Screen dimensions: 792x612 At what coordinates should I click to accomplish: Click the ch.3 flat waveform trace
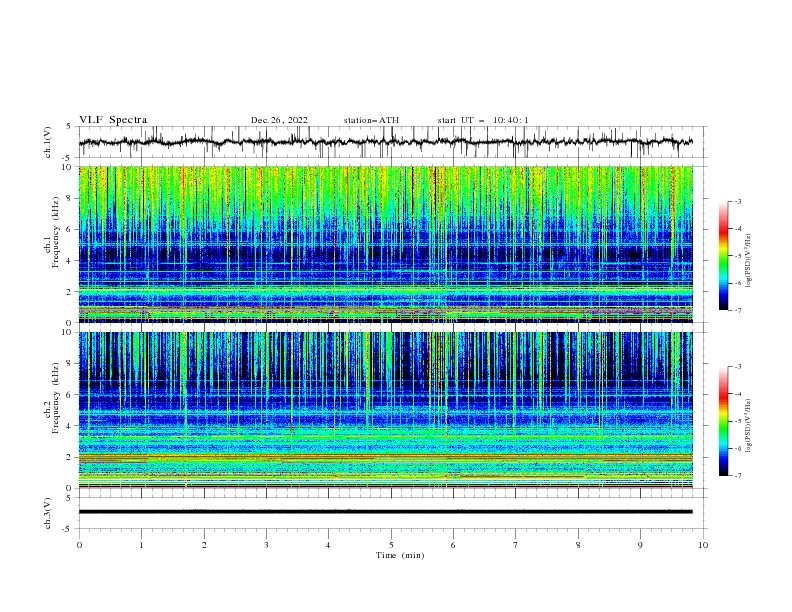click(x=386, y=512)
